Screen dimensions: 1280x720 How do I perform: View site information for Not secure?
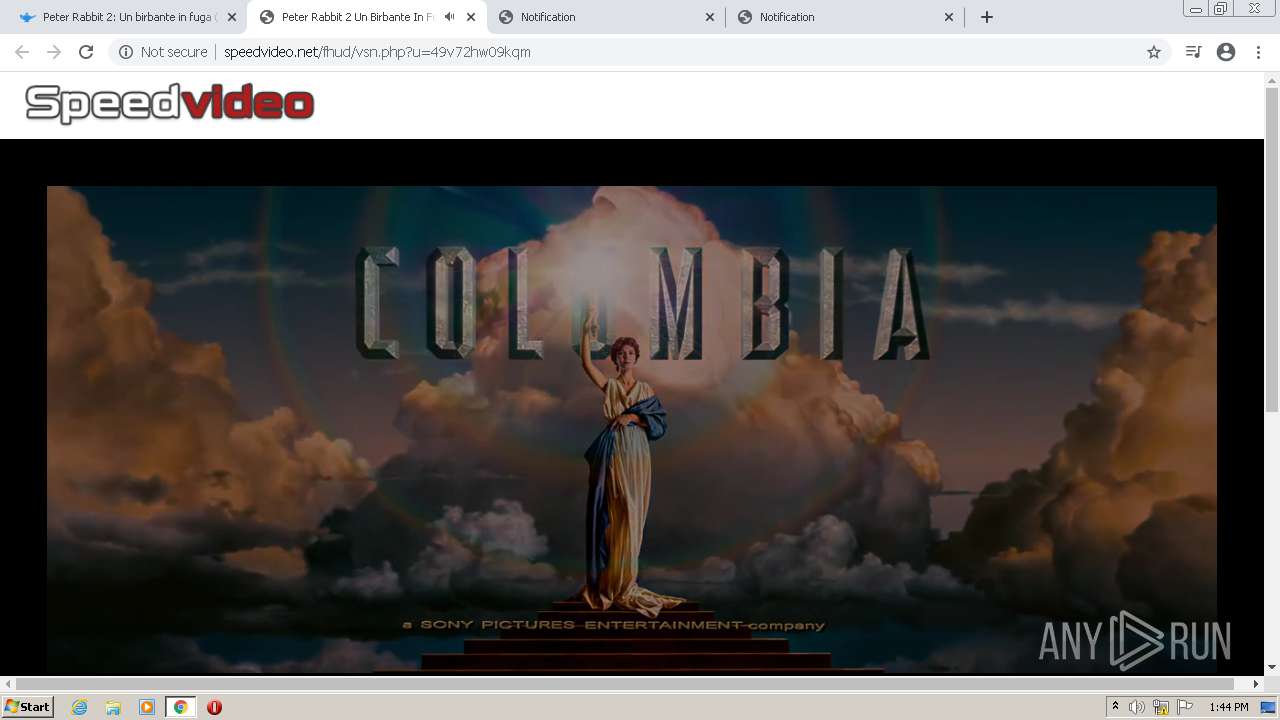click(x=163, y=52)
